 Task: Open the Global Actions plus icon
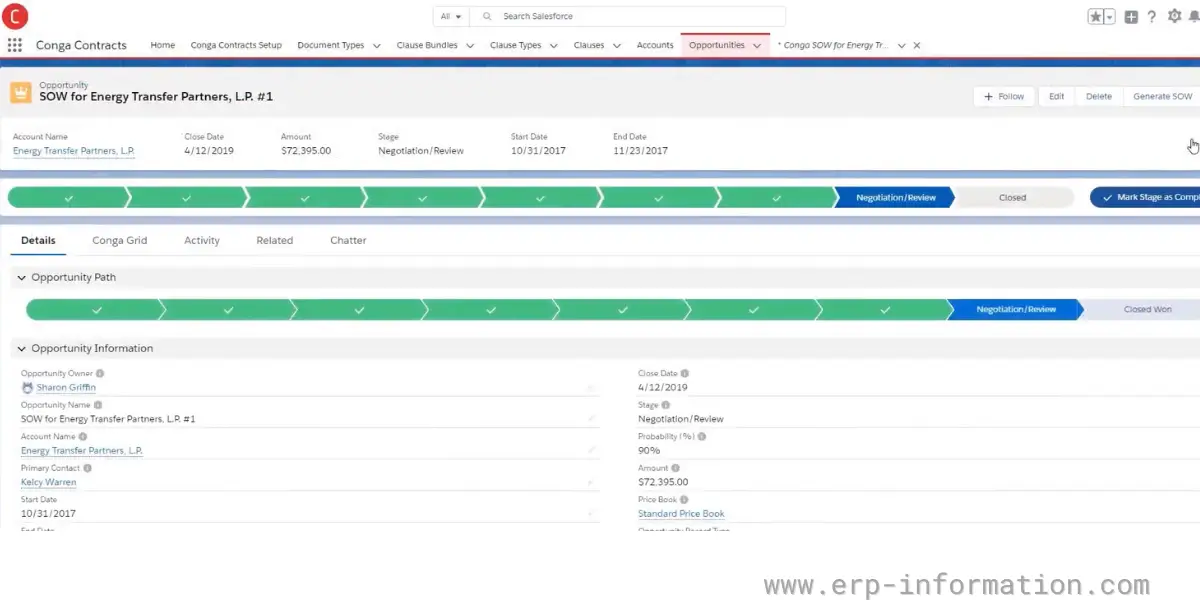tap(1131, 17)
